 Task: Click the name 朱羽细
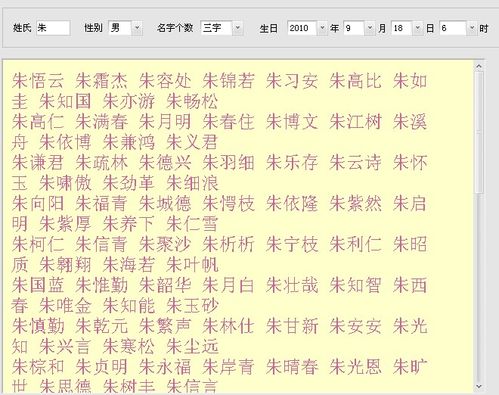pyautogui.click(x=228, y=163)
